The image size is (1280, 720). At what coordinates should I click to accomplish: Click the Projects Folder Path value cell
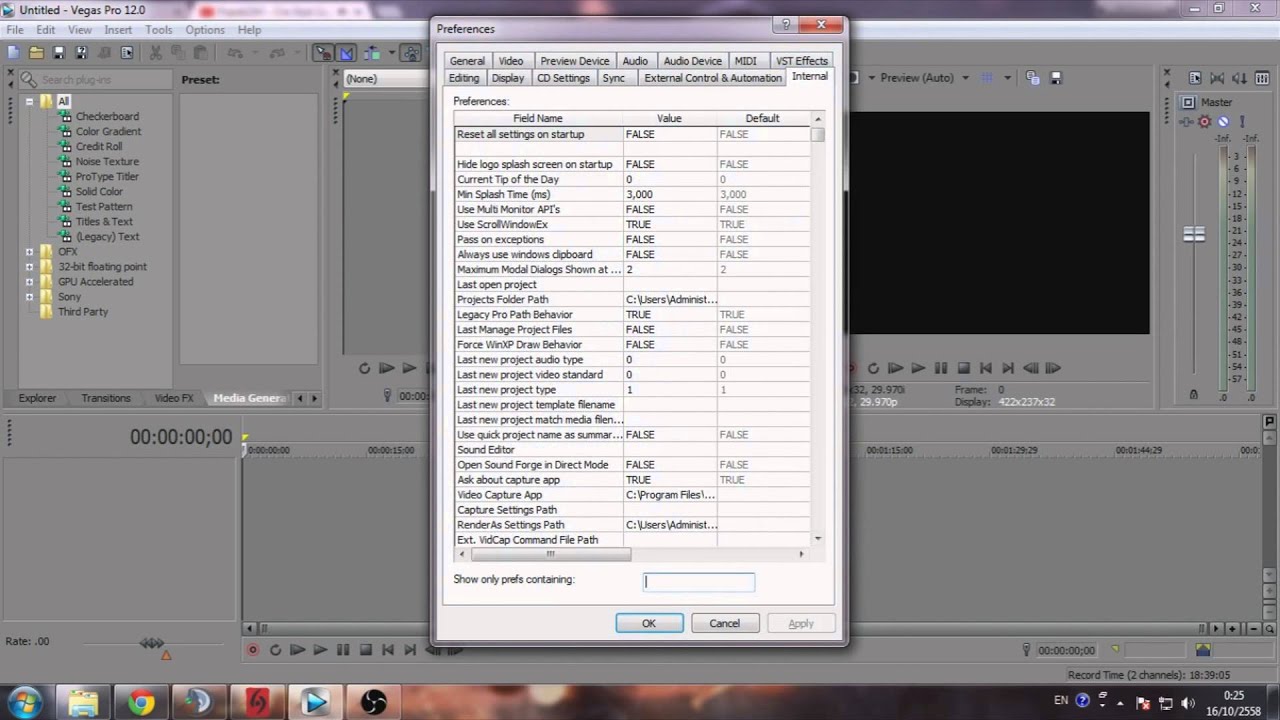coord(670,299)
